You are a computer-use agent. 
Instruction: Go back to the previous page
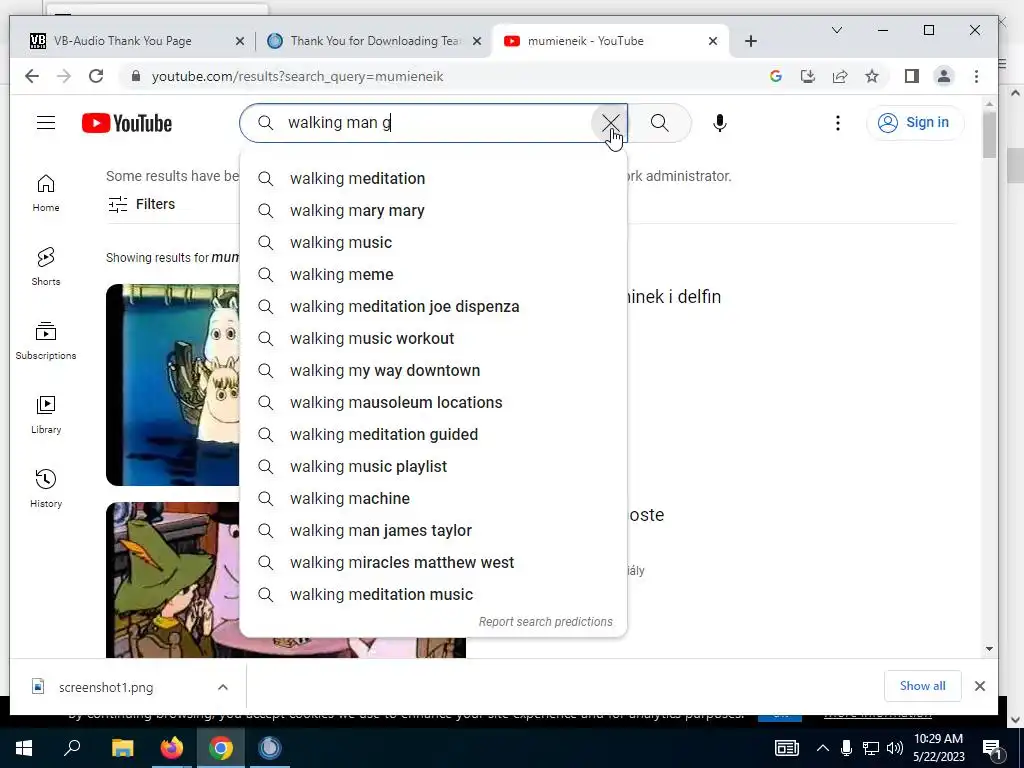pyautogui.click(x=32, y=76)
